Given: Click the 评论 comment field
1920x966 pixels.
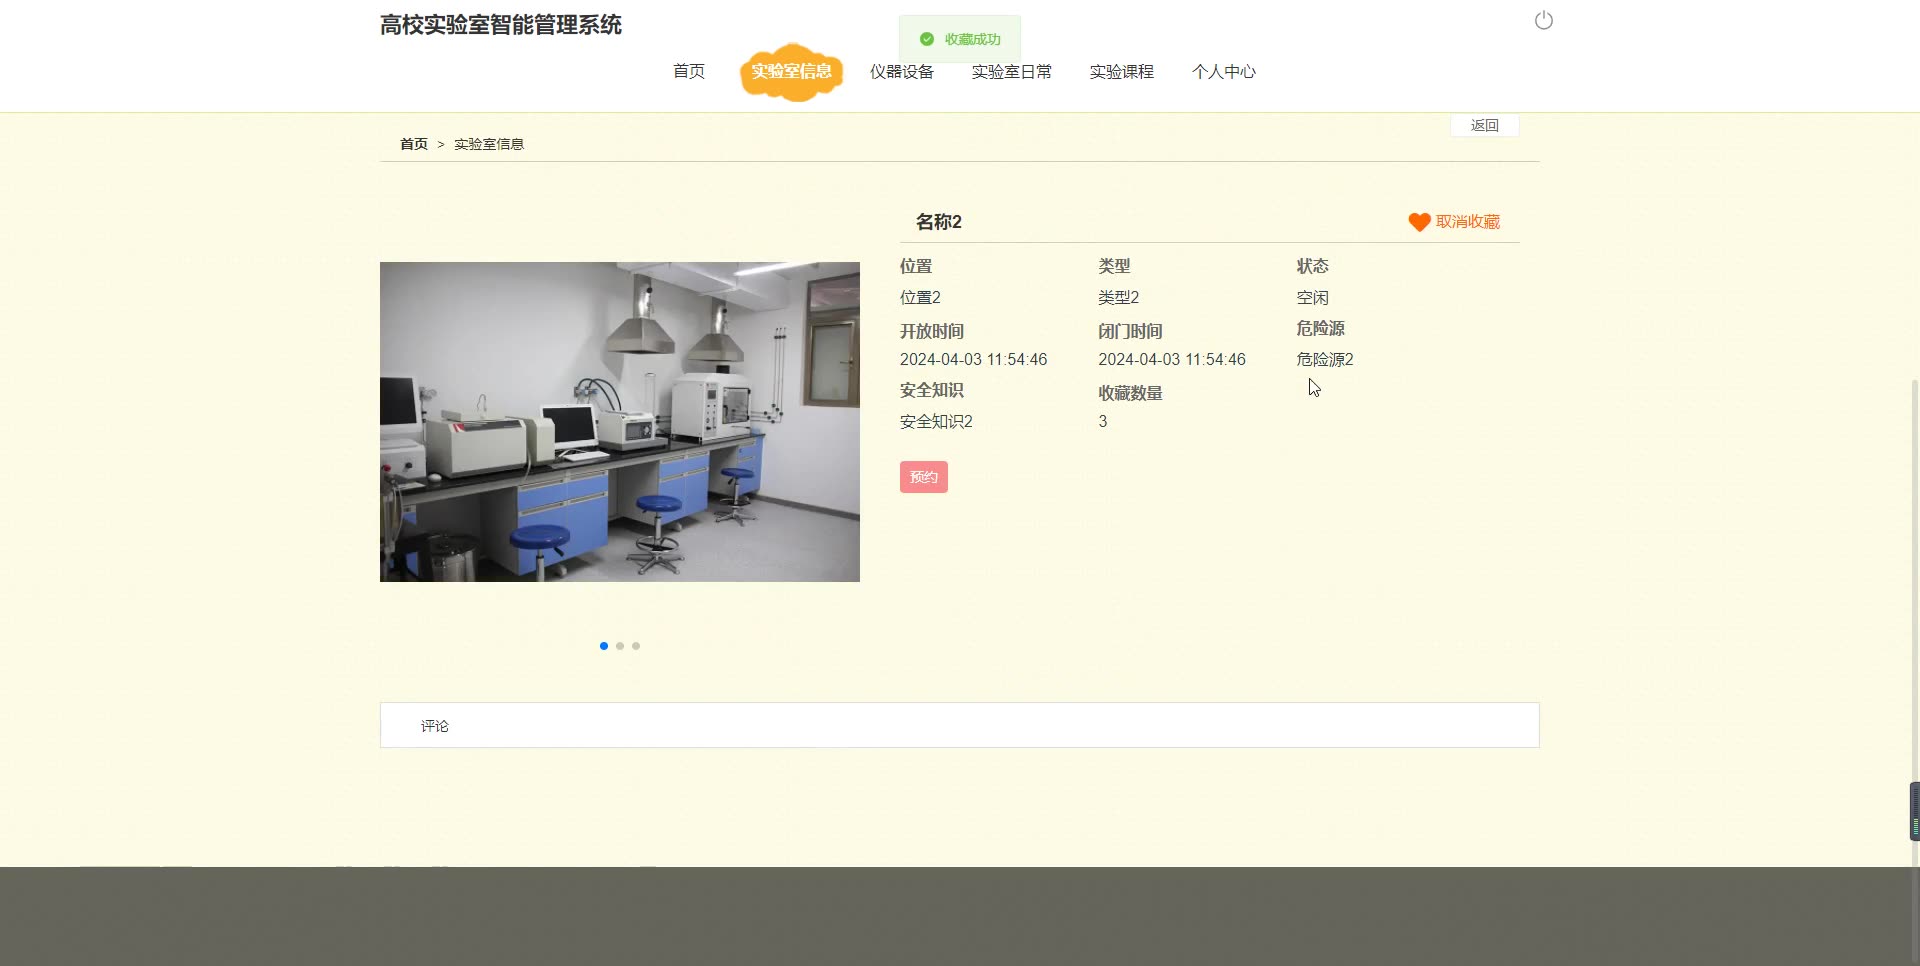Looking at the screenshot, I should [700, 725].
